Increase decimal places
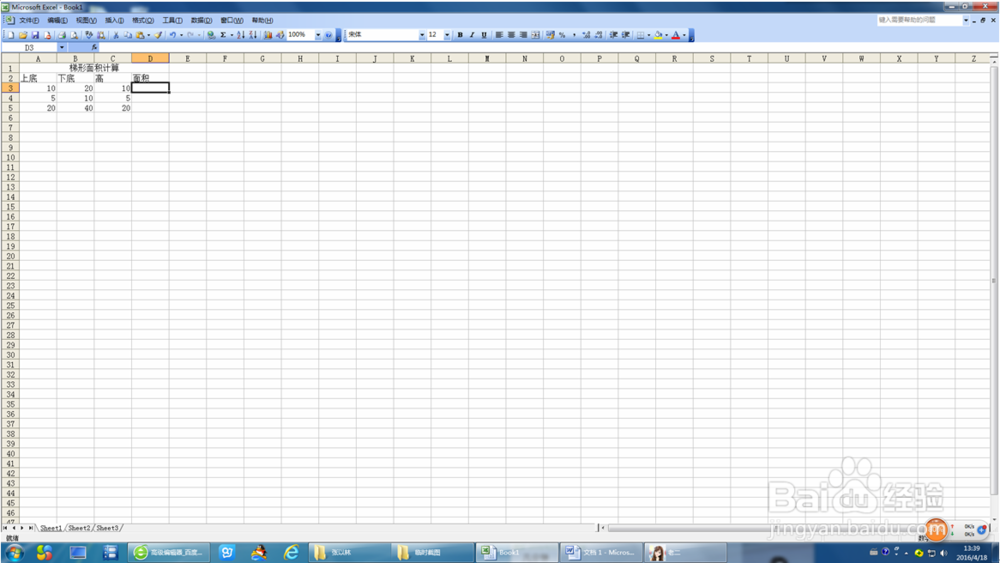The width and height of the screenshot is (1000, 563). tap(586, 35)
